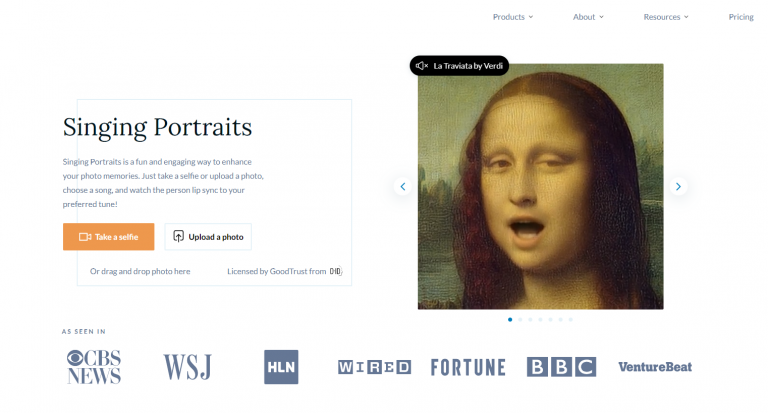768x413 pixels.
Task: Select the first carousel dot
Action: coord(510,319)
